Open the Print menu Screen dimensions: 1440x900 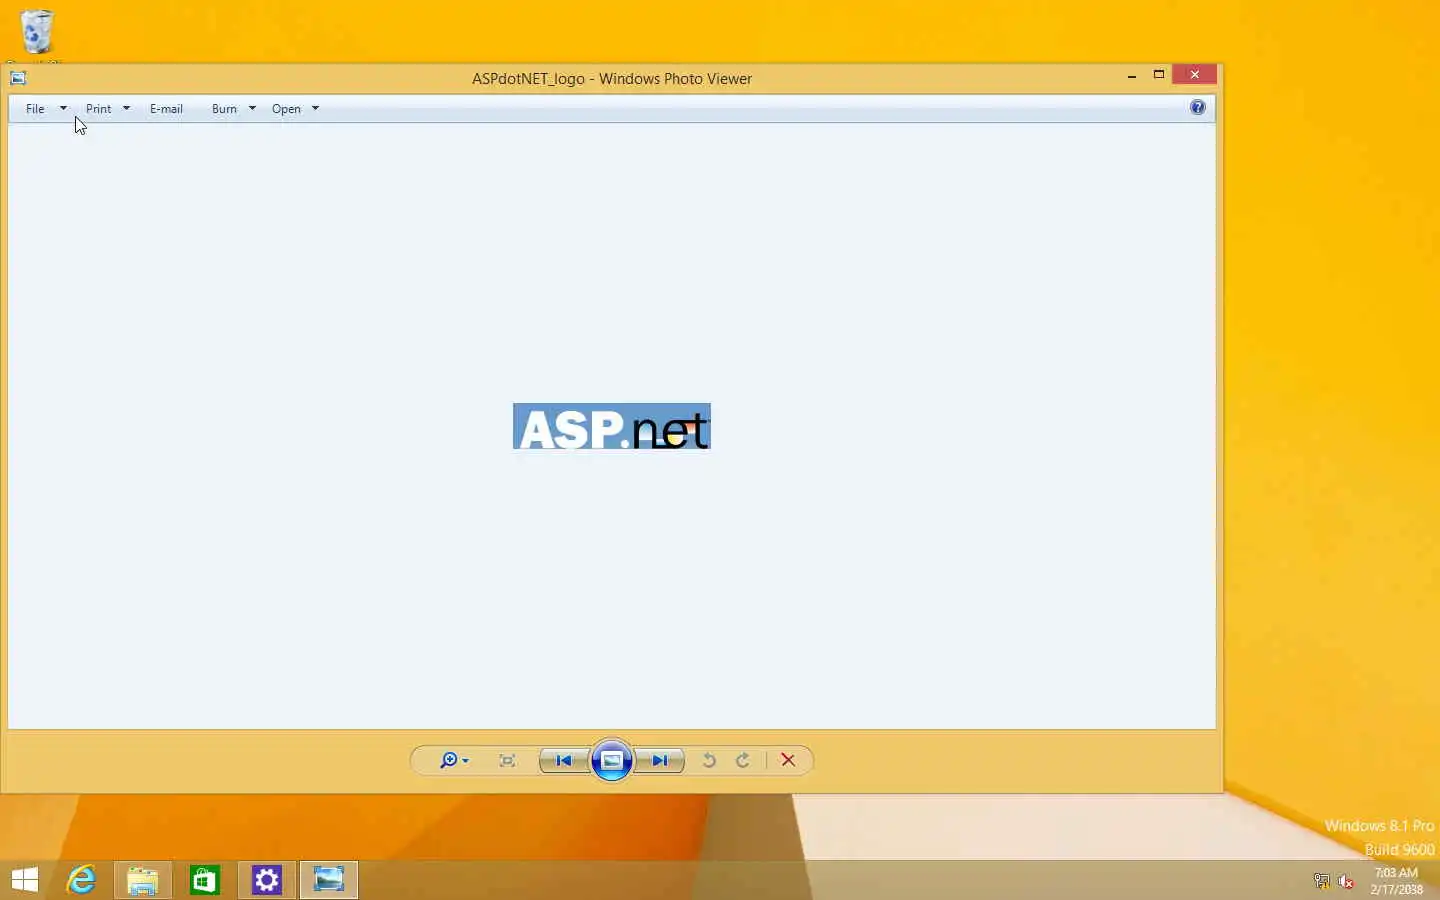98,109
